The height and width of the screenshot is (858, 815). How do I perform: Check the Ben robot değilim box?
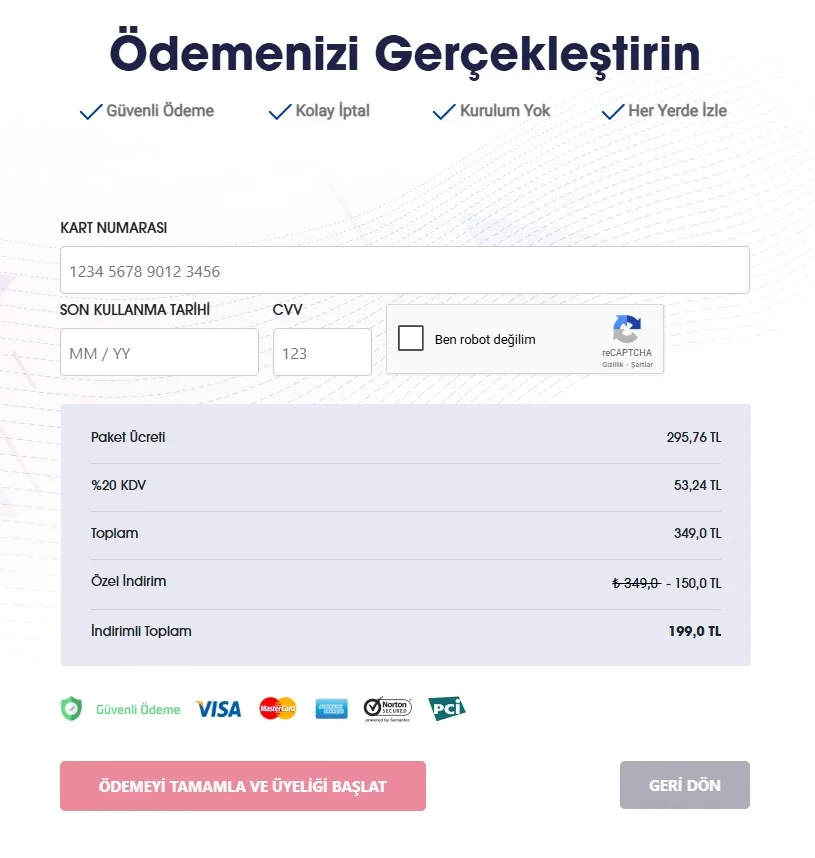click(x=411, y=339)
